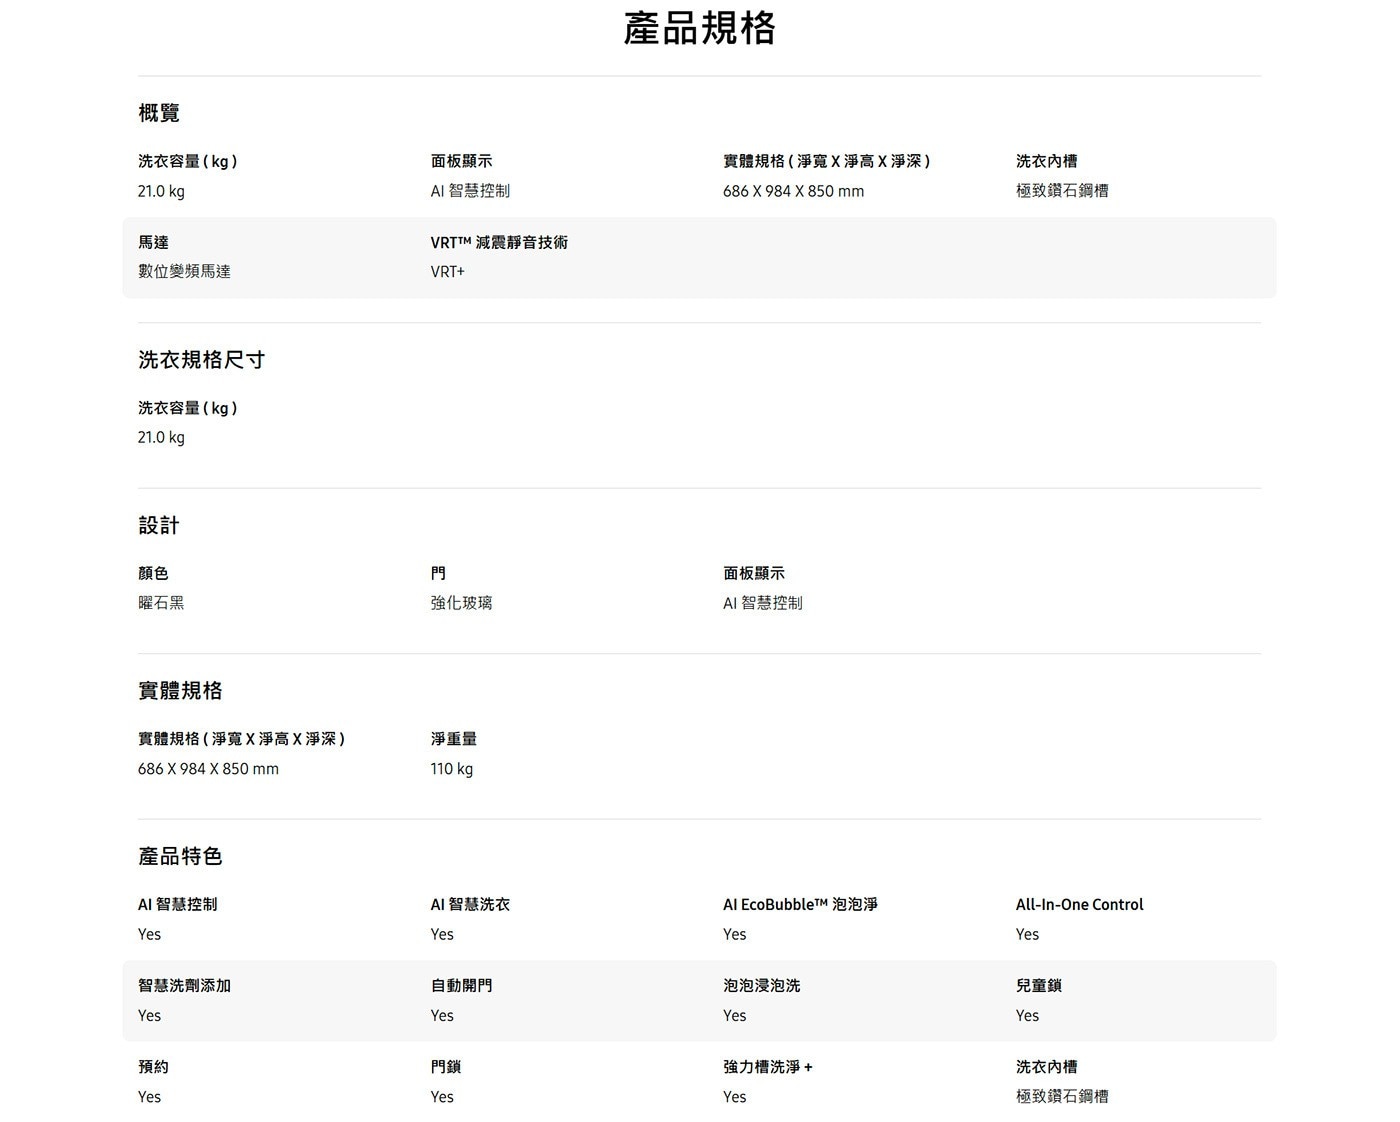
Task: Click the 實體規格 dimensions label in 概覽
Action: [x=827, y=161]
